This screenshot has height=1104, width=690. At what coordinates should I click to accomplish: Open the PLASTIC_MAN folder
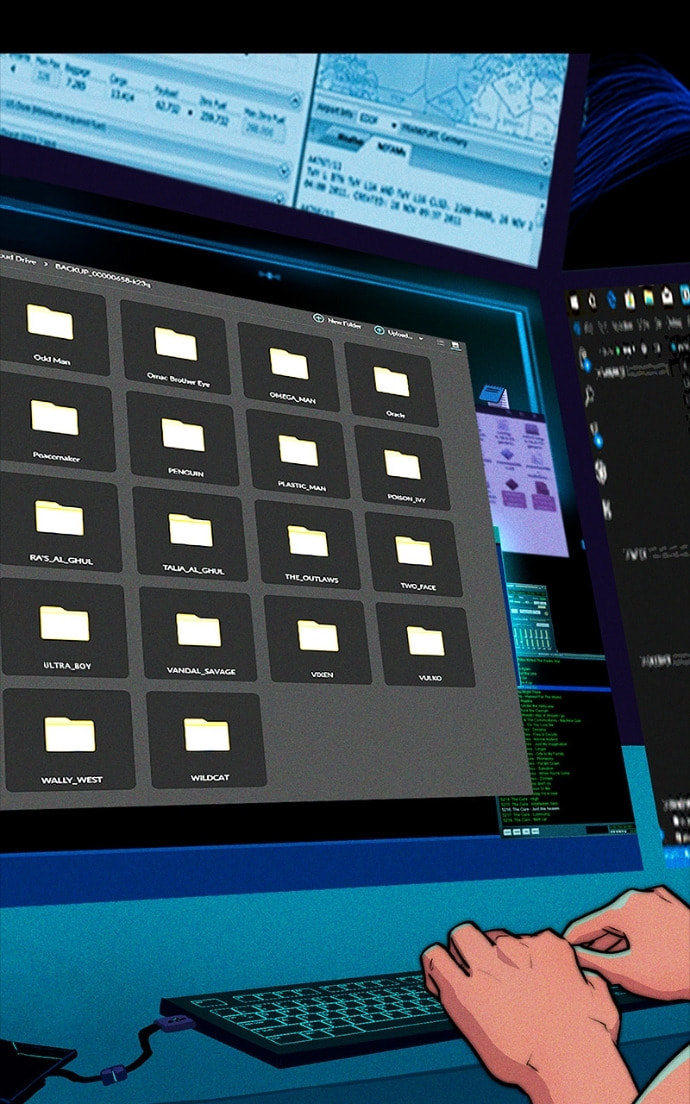(299, 453)
